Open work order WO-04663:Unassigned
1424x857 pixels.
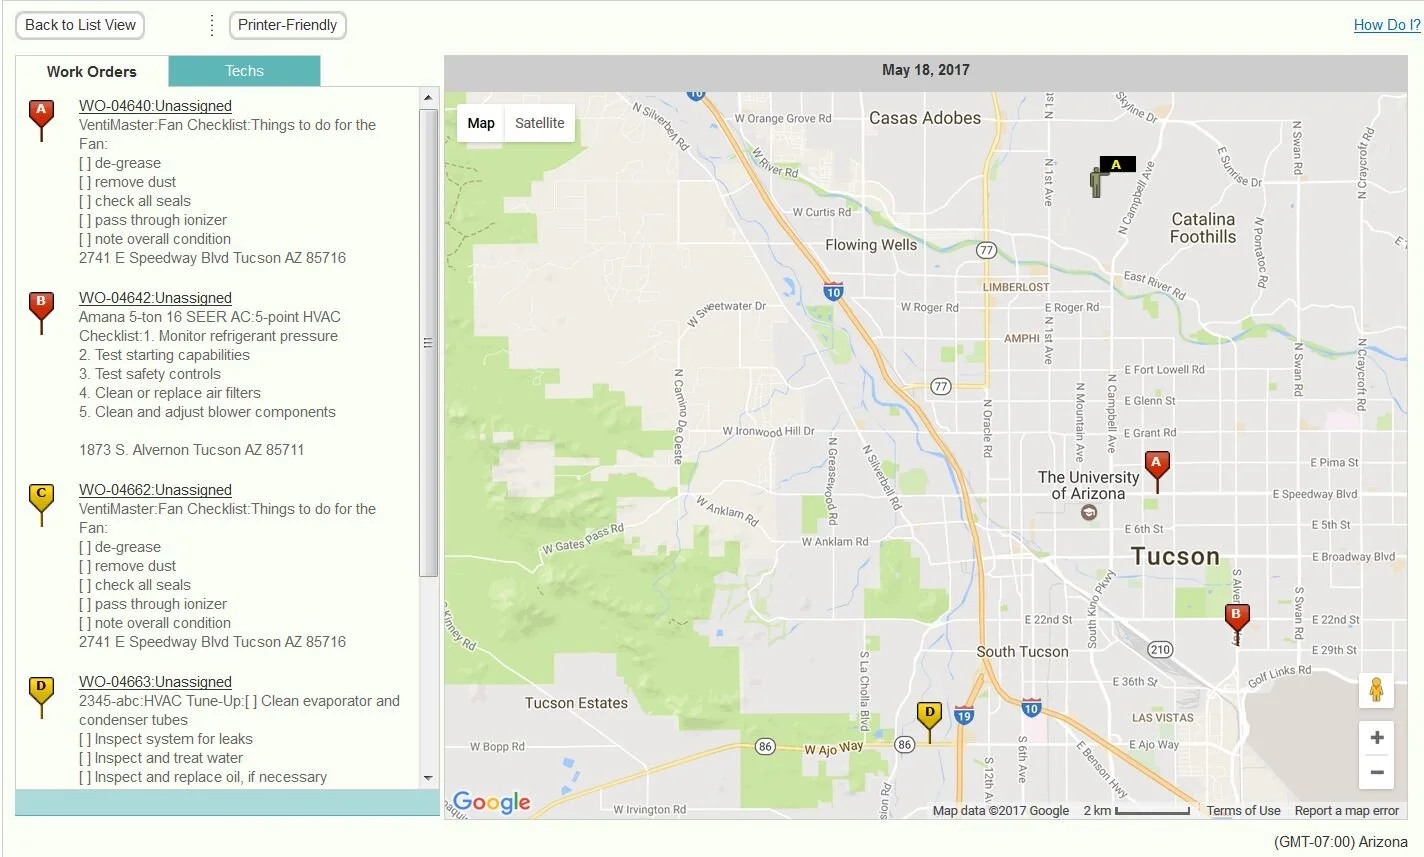(x=155, y=682)
